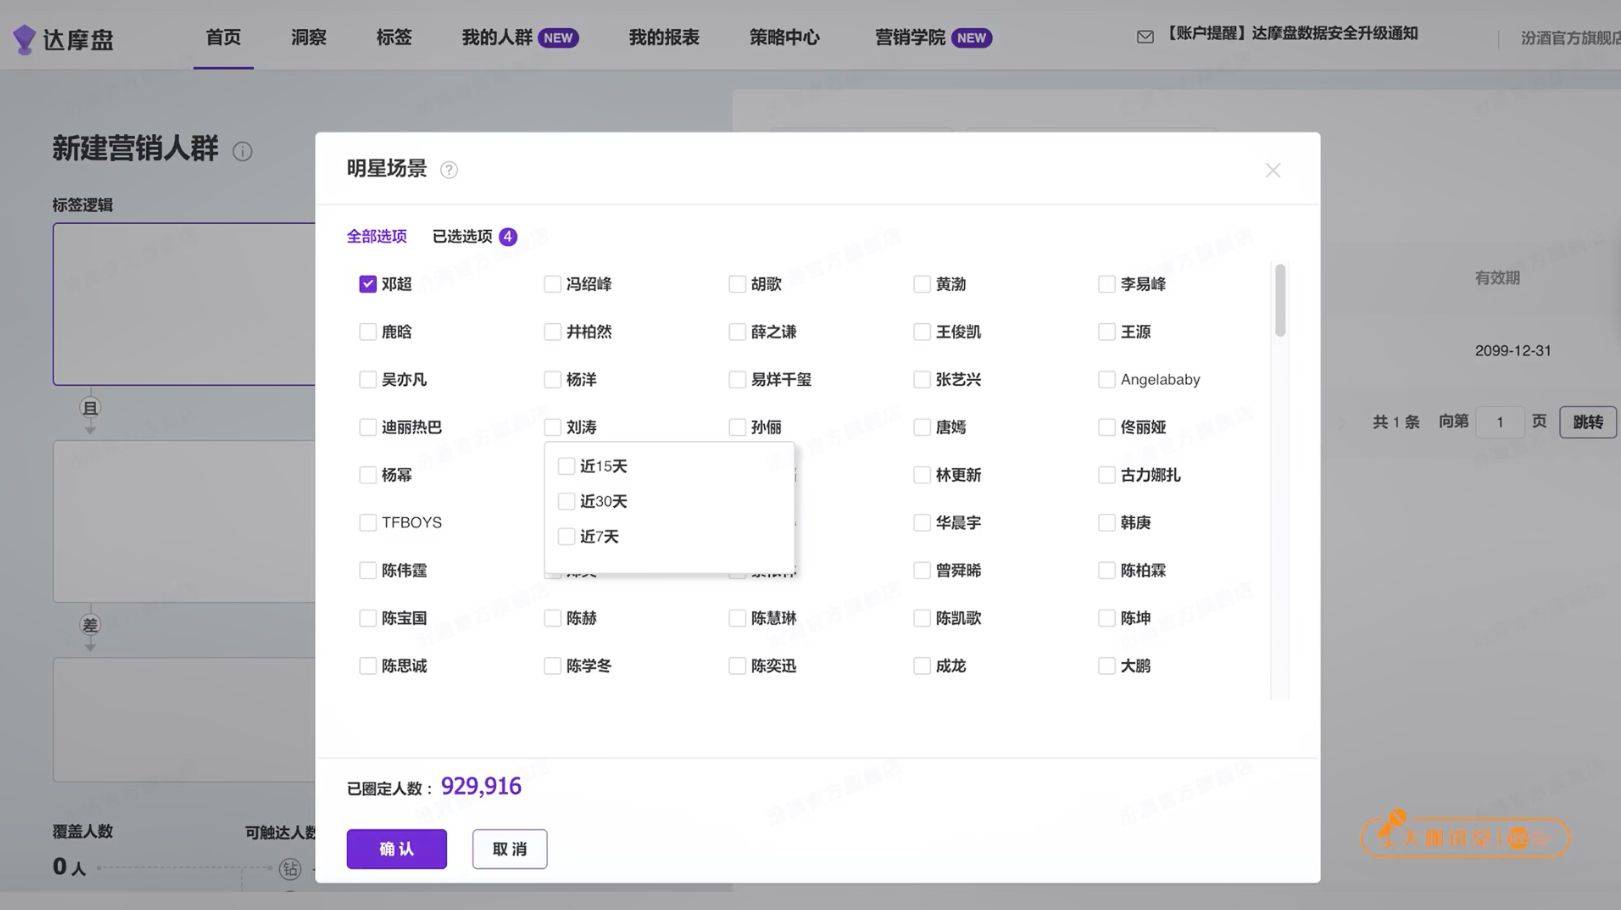
Task: Click the 有效期 column header
Action: pyautogui.click(x=1497, y=278)
